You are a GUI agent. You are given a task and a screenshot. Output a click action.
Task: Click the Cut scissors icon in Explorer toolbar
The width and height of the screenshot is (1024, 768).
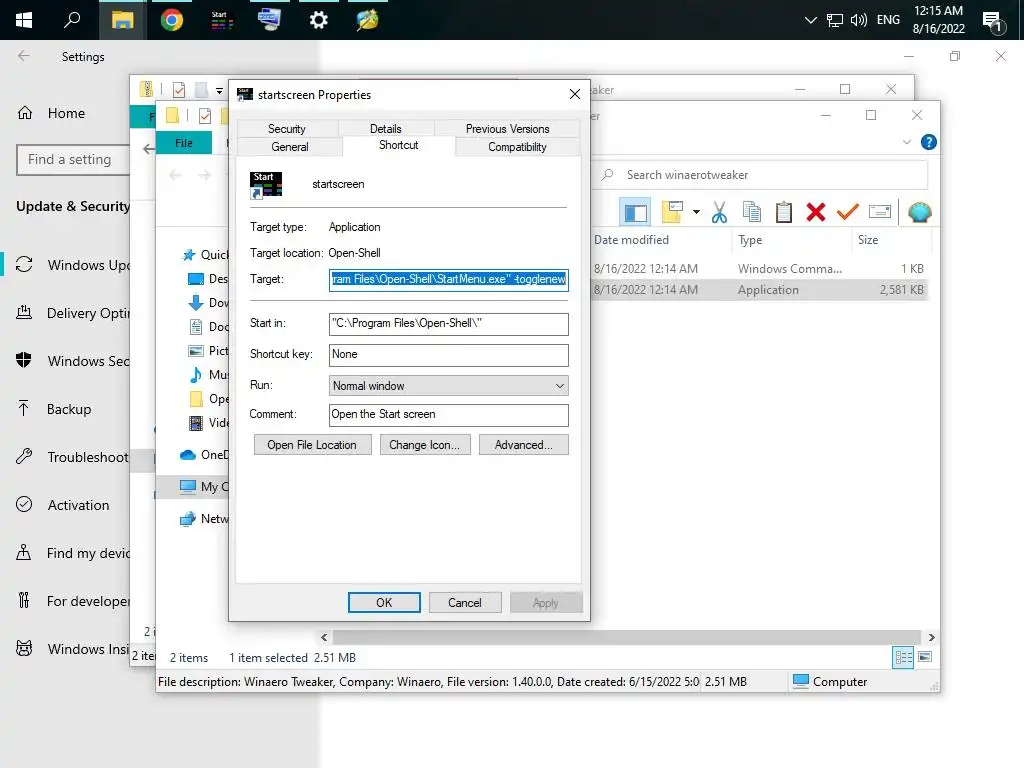tap(719, 212)
